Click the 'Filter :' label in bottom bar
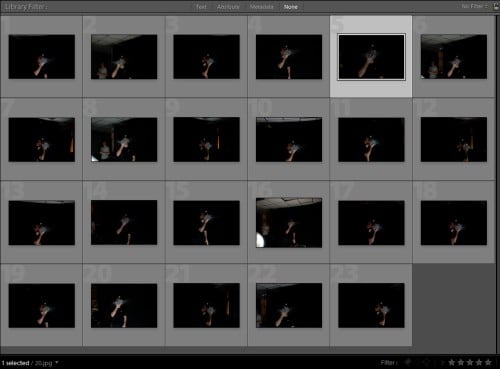 389,362
